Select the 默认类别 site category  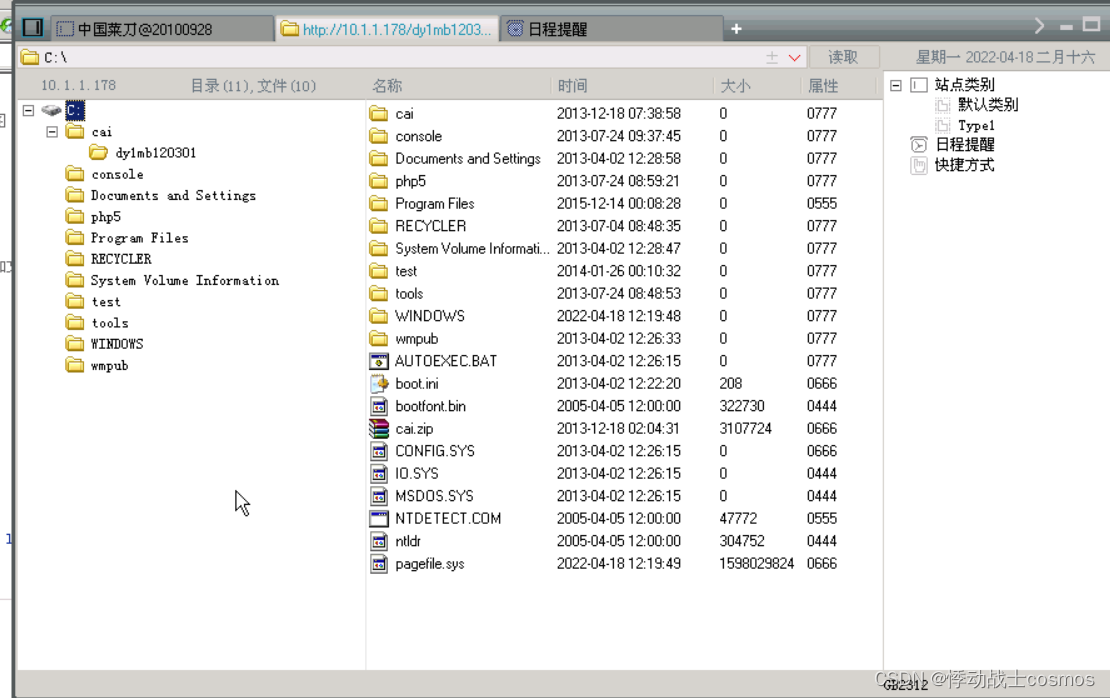tap(988, 105)
